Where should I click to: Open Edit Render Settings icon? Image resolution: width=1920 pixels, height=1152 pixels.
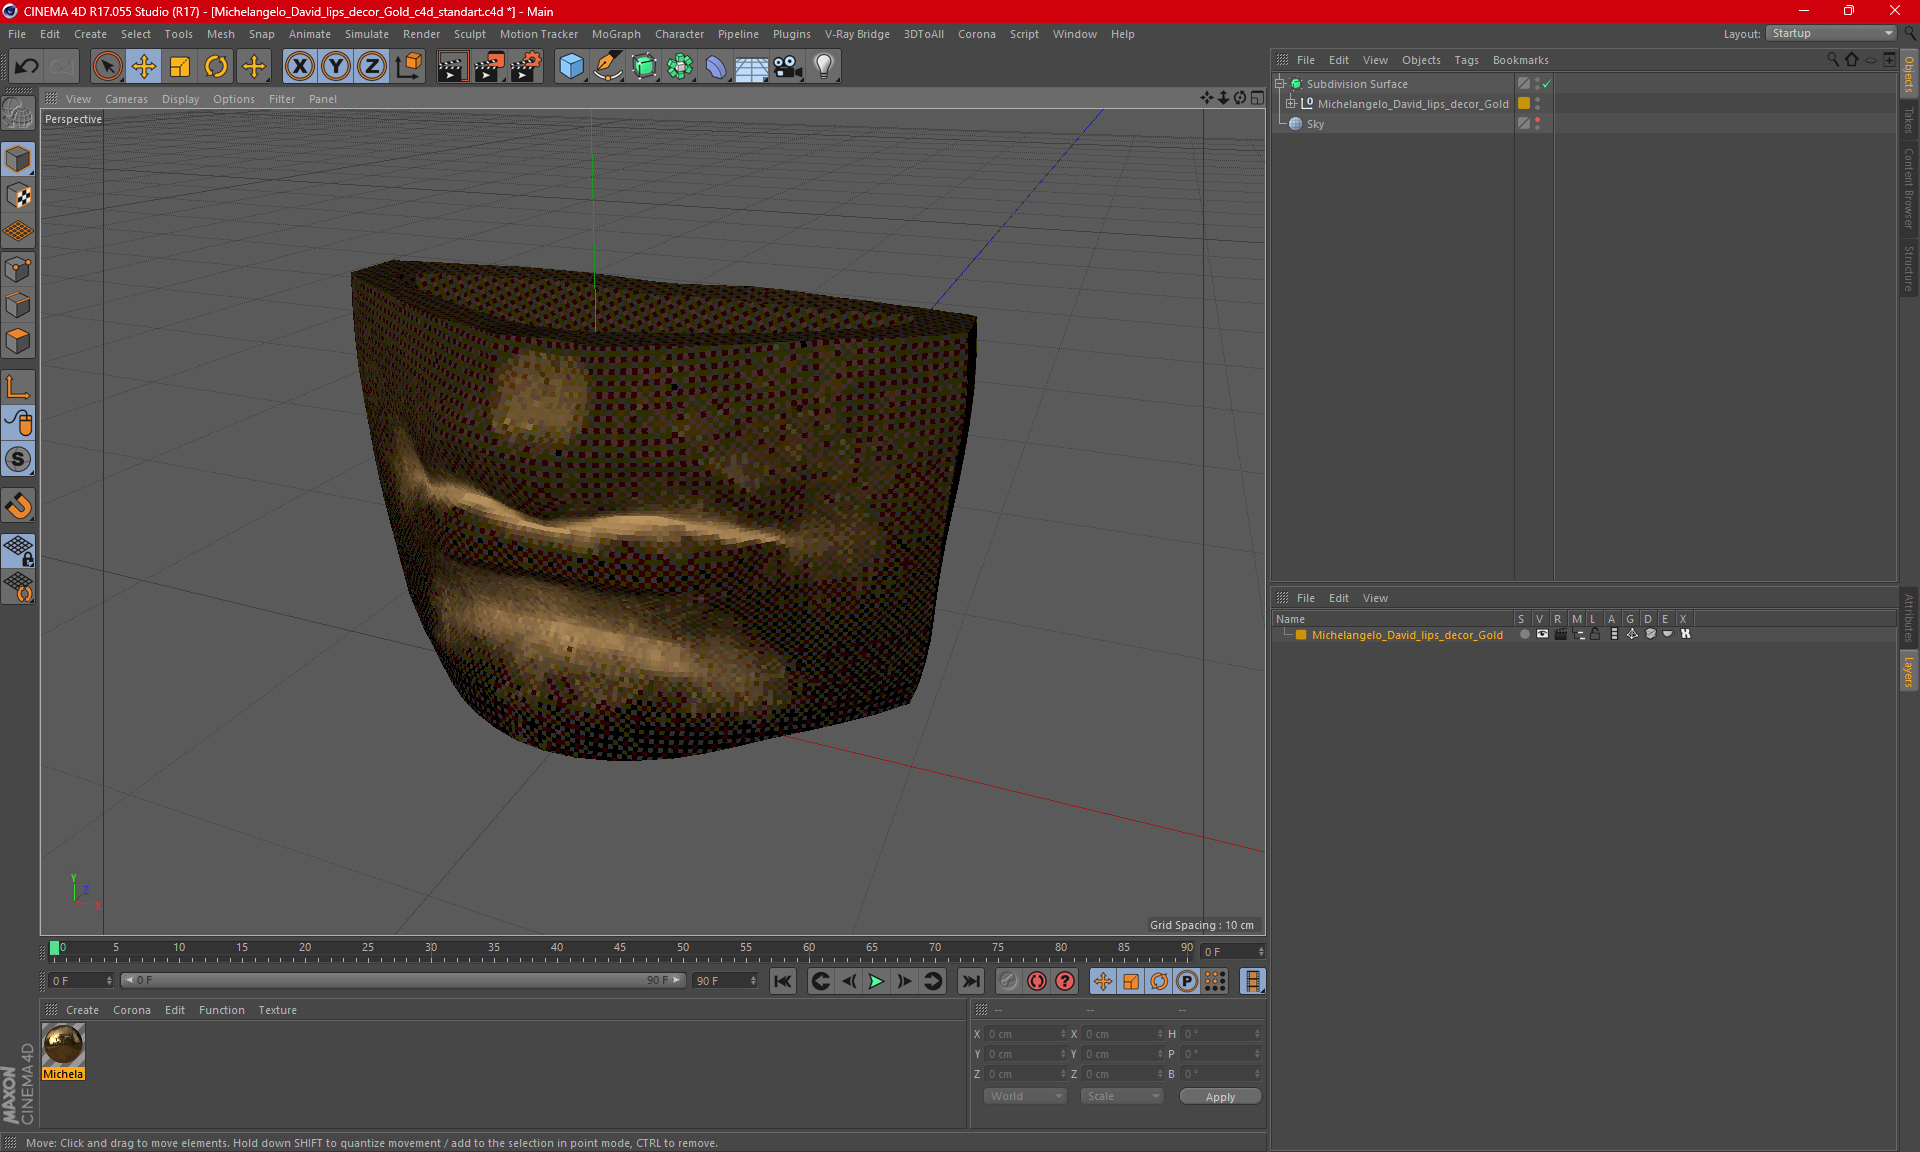pos(526,66)
